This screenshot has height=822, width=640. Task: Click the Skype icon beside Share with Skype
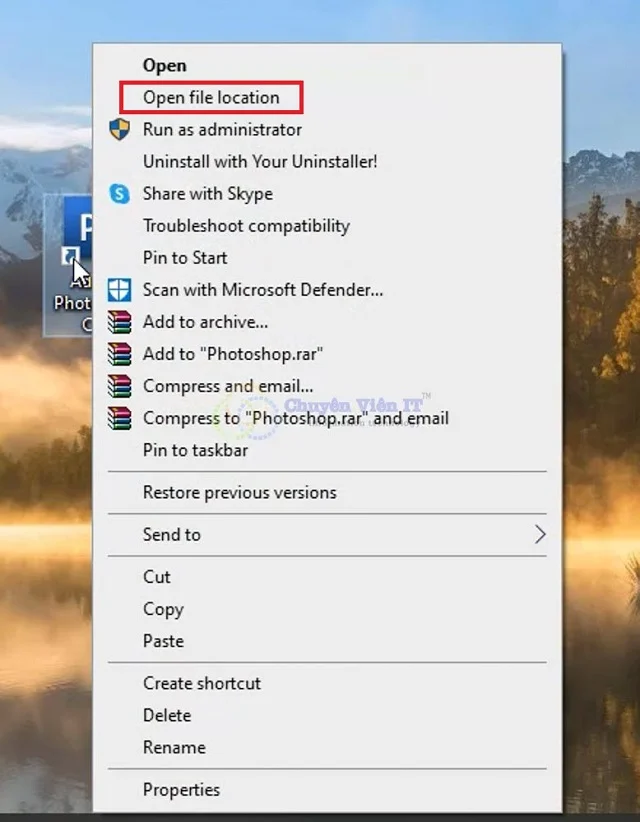click(x=120, y=193)
